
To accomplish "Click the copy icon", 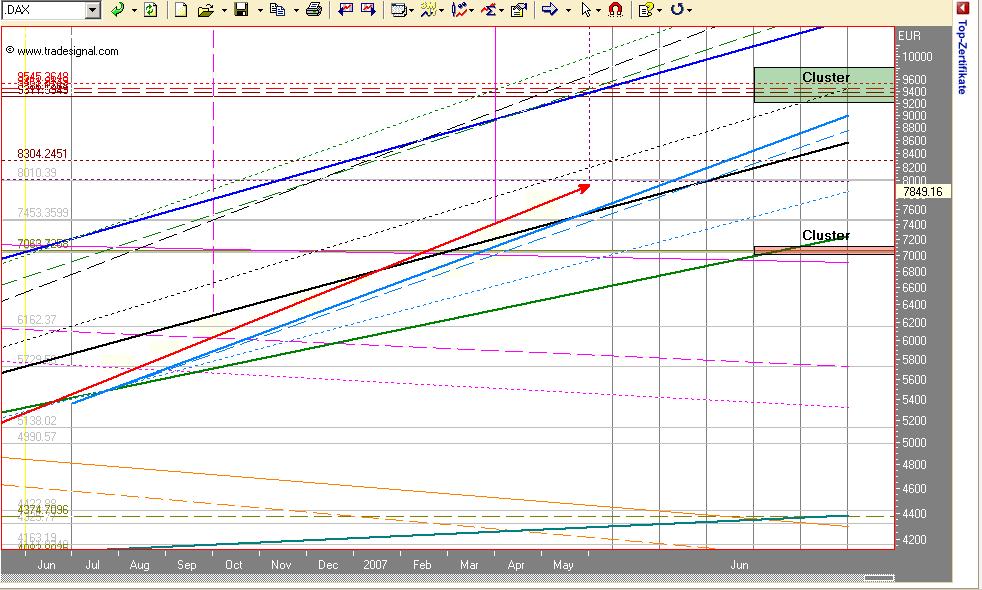I will click(277, 10).
